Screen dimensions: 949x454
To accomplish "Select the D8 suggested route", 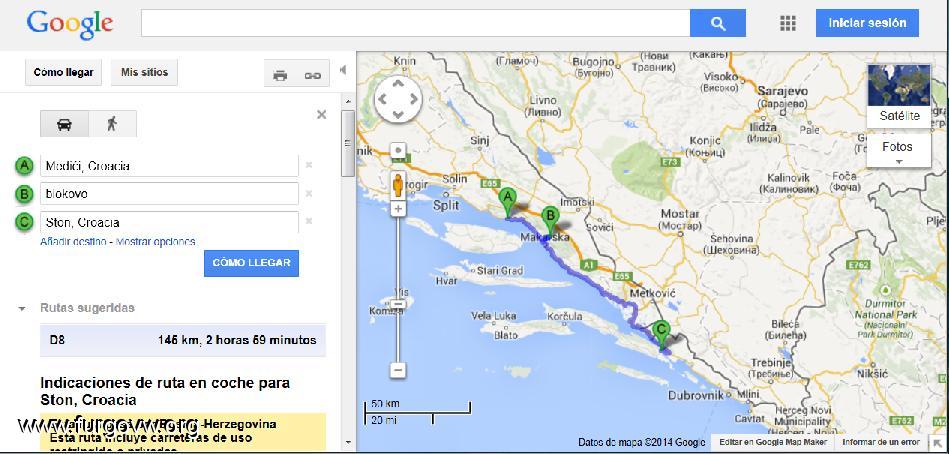I will click(183, 340).
